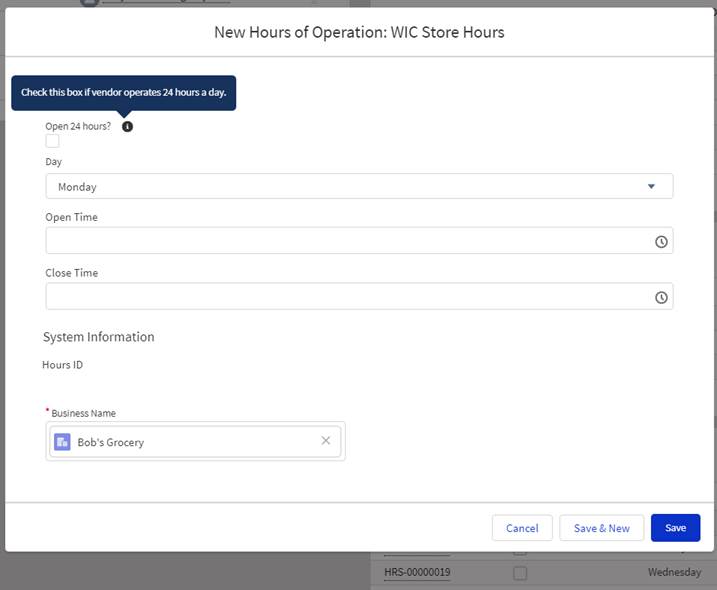Expand the Day dropdown showing Monday
The image size is (717, 590).
(358, 187)
